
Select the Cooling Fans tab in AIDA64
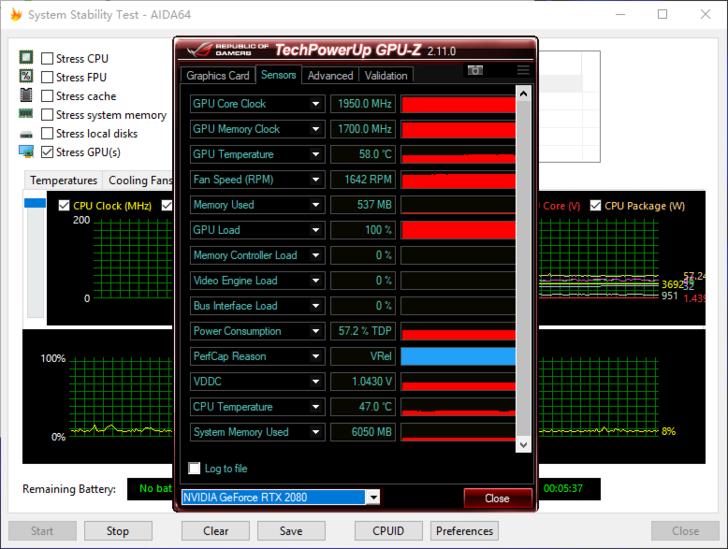[x=138, y=180]
